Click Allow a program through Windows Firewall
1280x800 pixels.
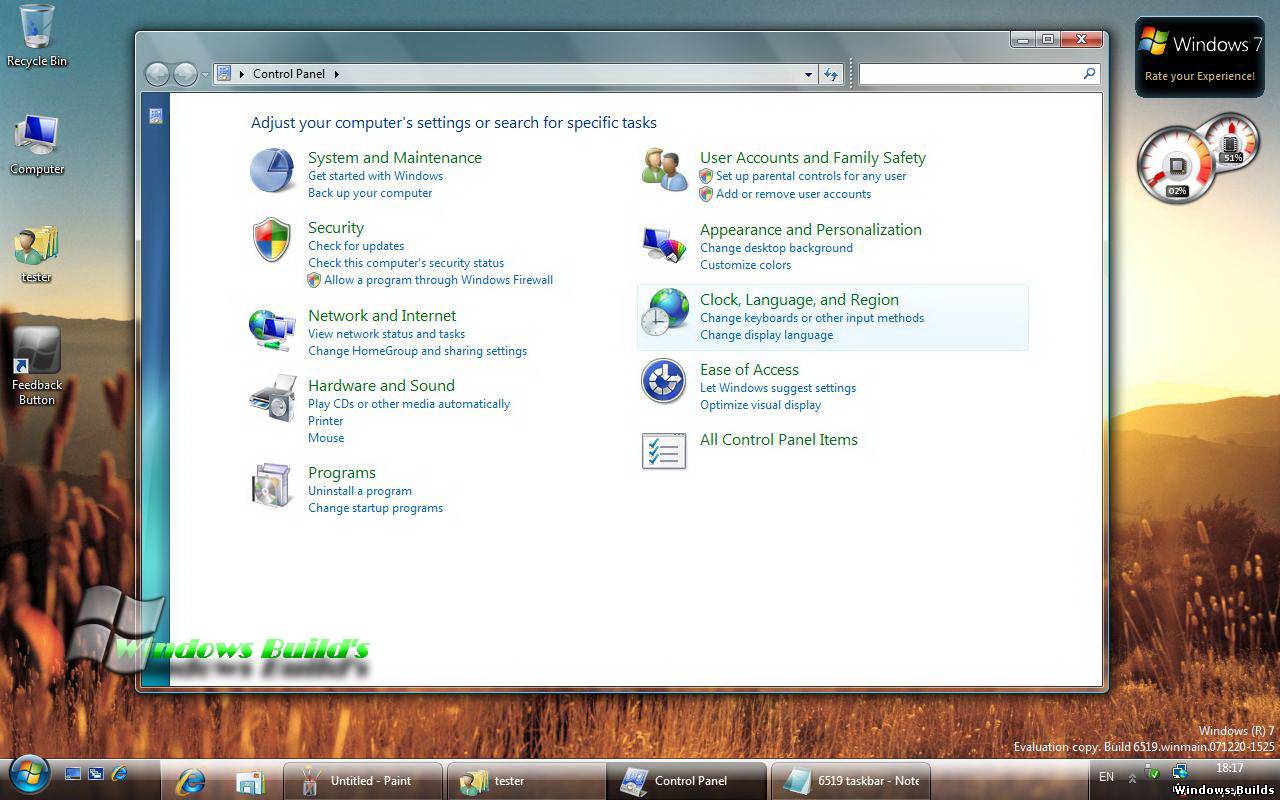(x=438, y=280)
